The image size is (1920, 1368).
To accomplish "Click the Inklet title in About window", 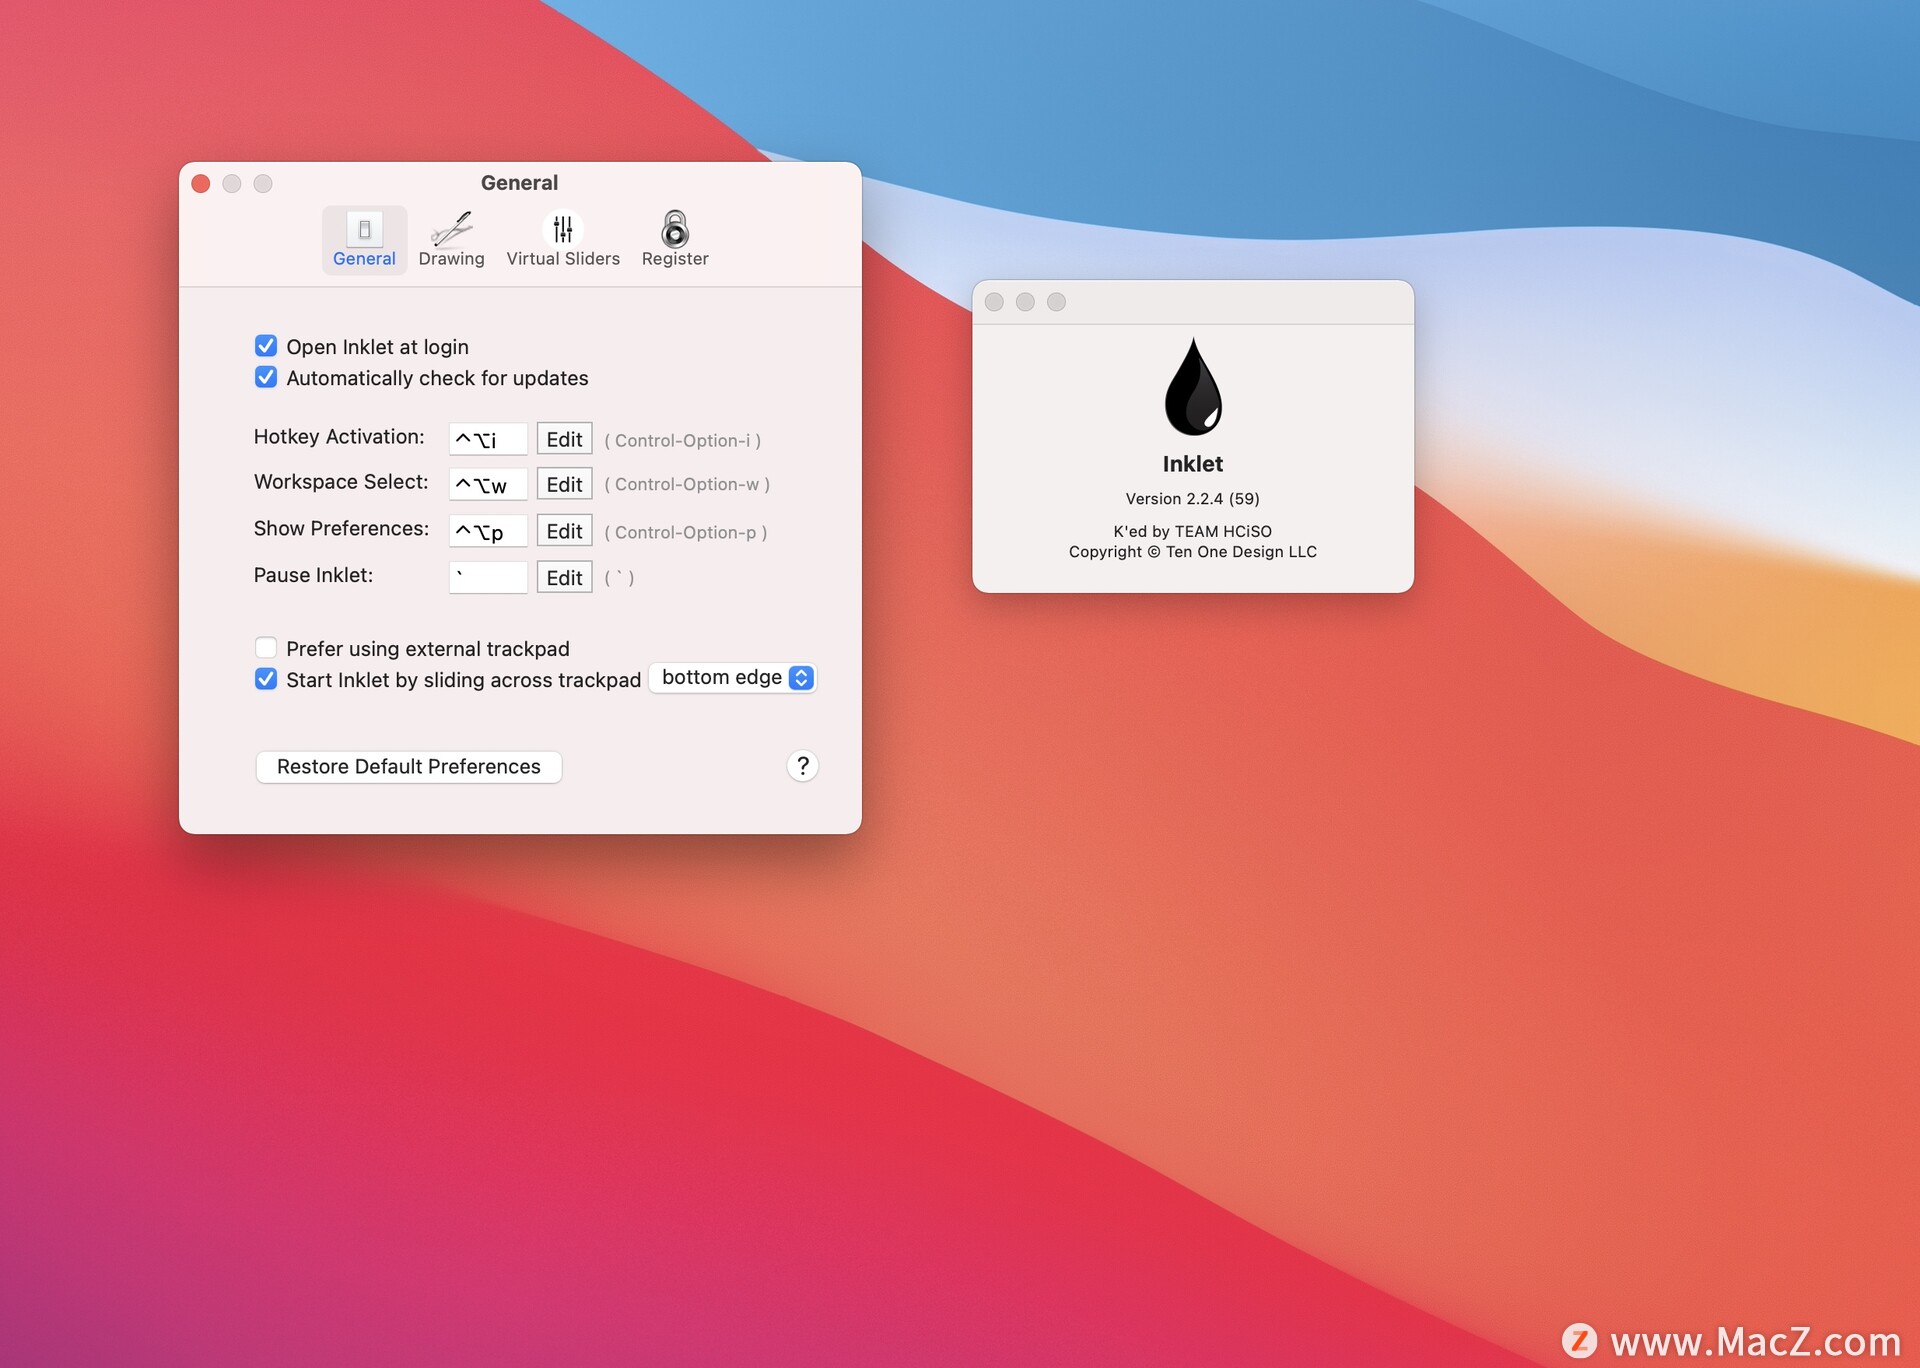I will tap(1193, 464).
